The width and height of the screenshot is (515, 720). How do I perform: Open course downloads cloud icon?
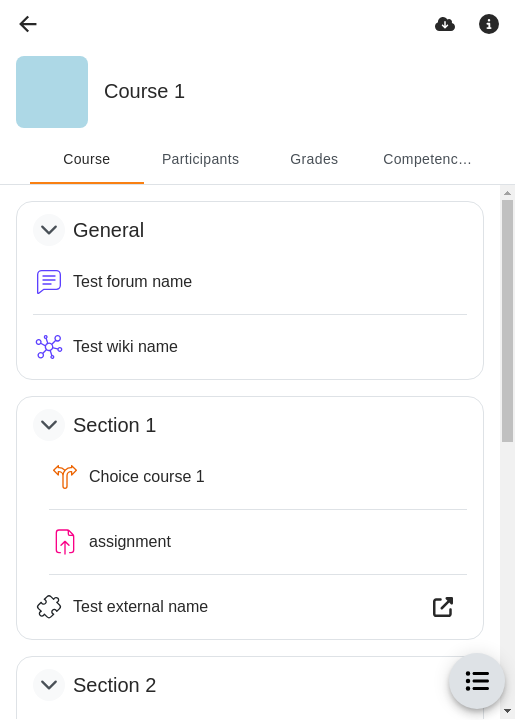click(445, 24)
